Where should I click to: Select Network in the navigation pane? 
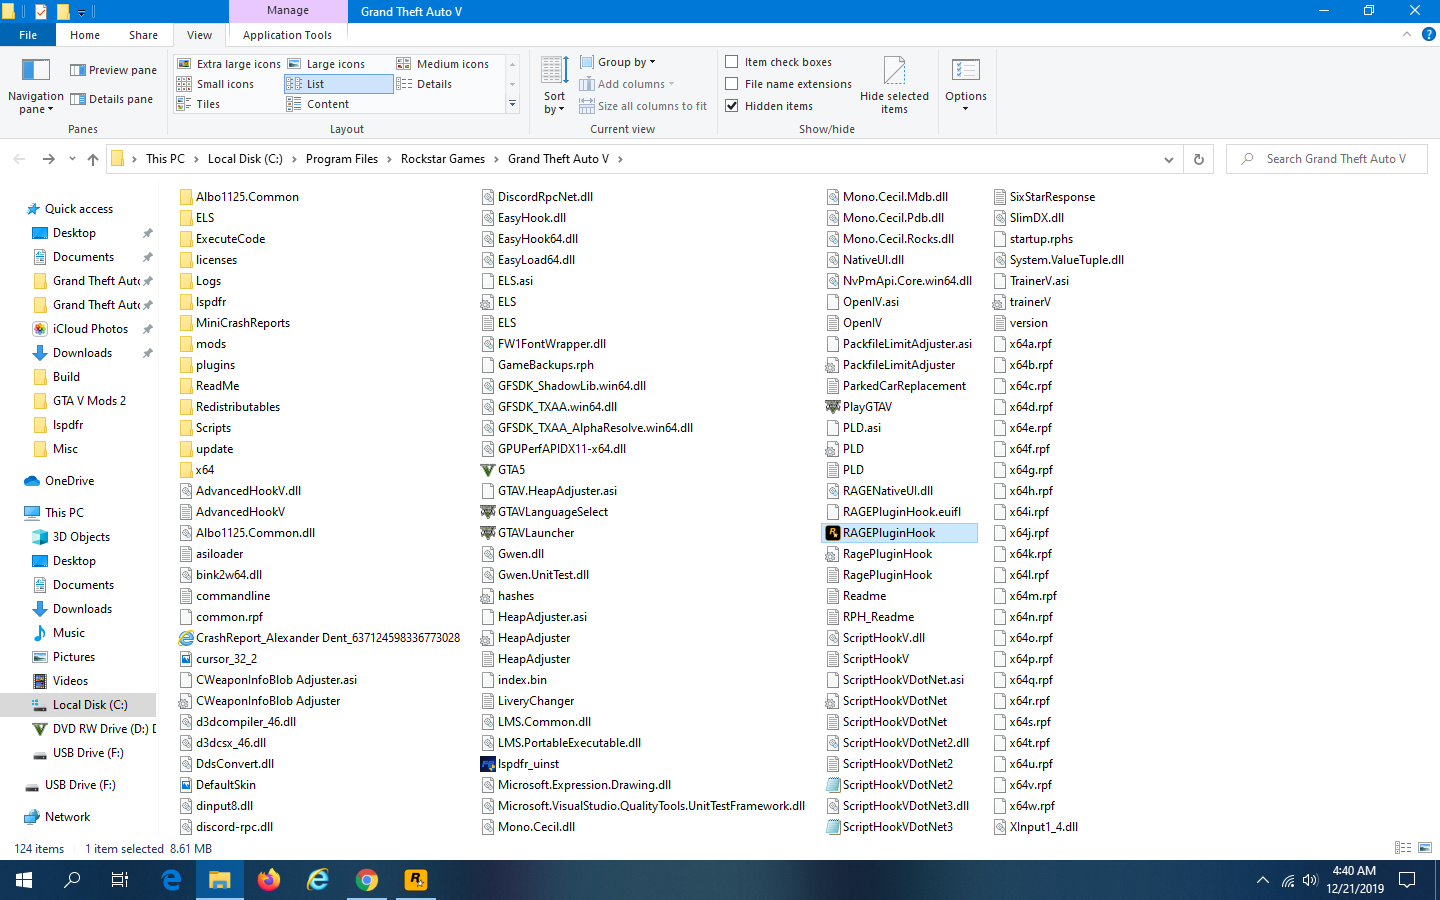click(67, 817)
